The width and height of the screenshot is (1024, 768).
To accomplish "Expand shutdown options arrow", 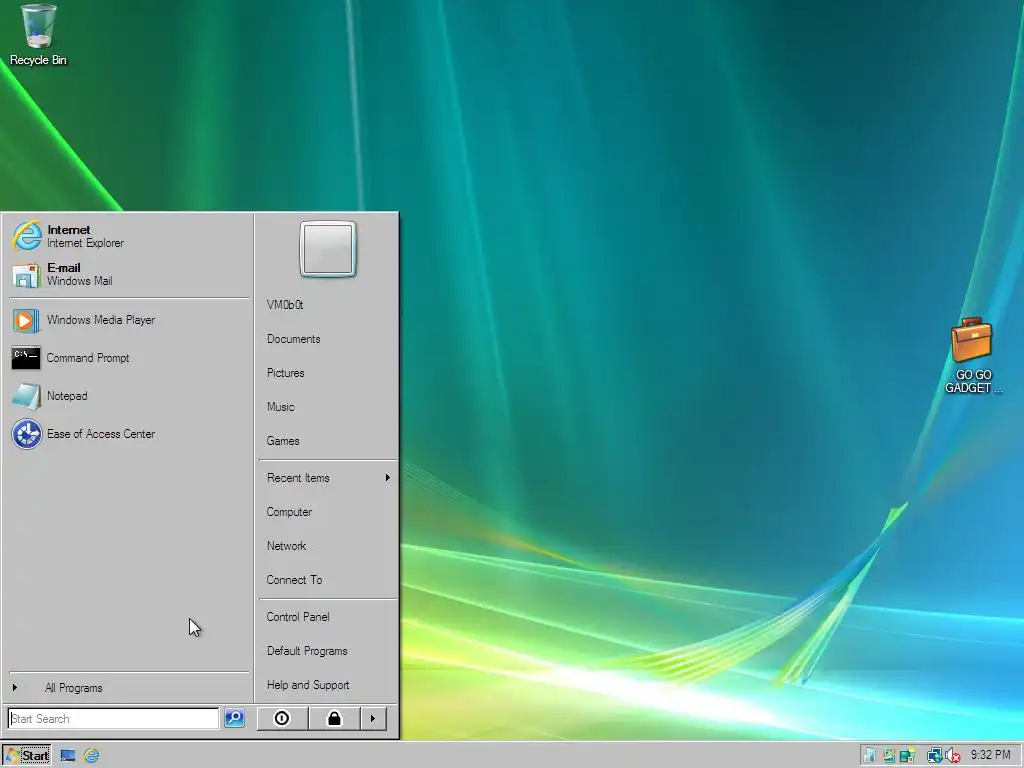I will (373, 718).
